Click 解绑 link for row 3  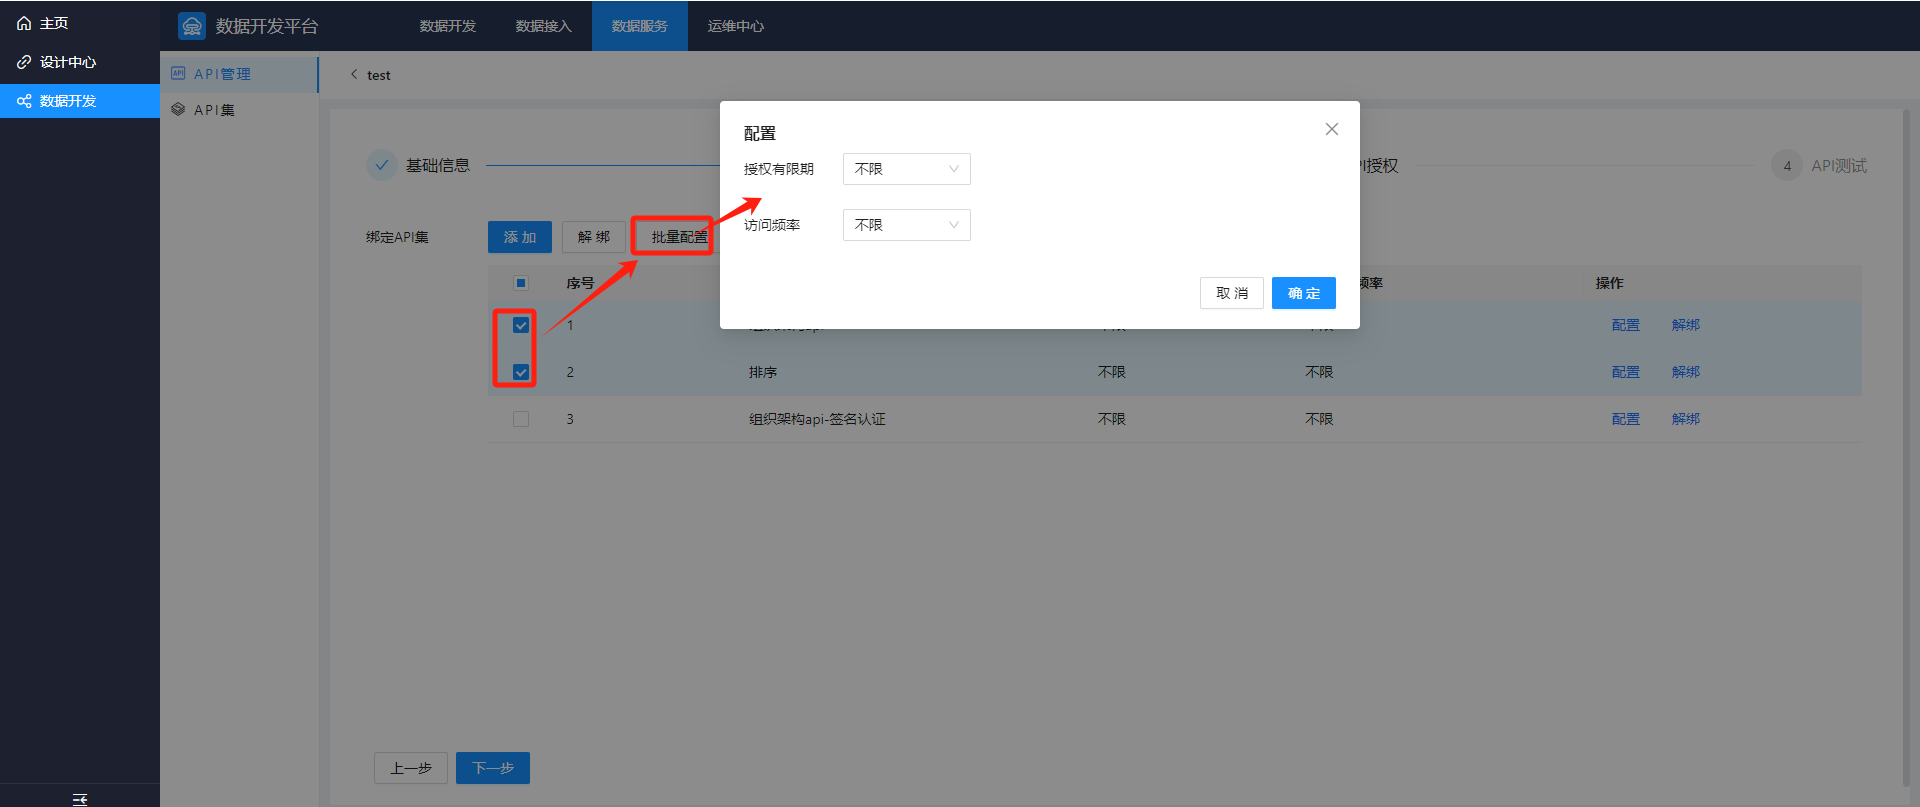pyautogui.click(x=1685, y=419)
